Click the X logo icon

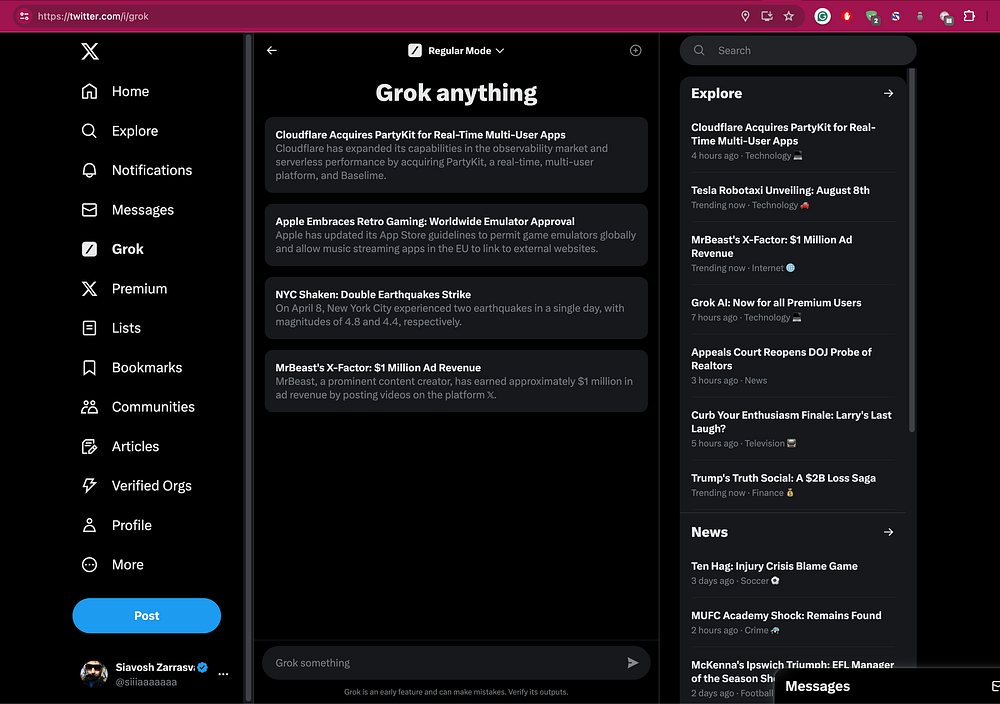tap(90, 51)
